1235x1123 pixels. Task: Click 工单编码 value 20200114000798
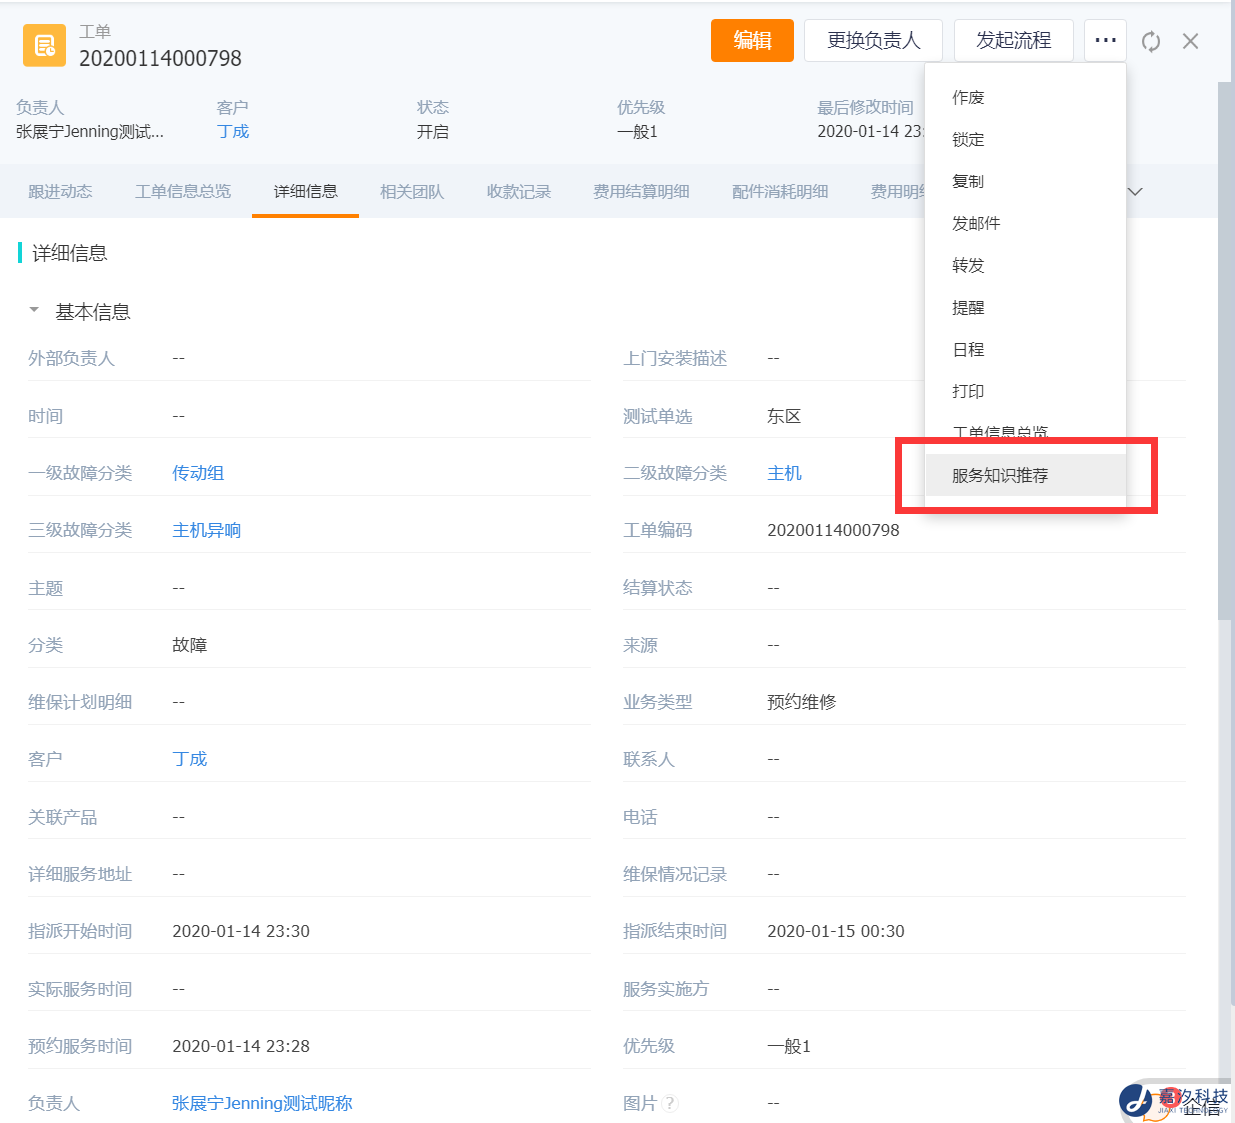833,530
